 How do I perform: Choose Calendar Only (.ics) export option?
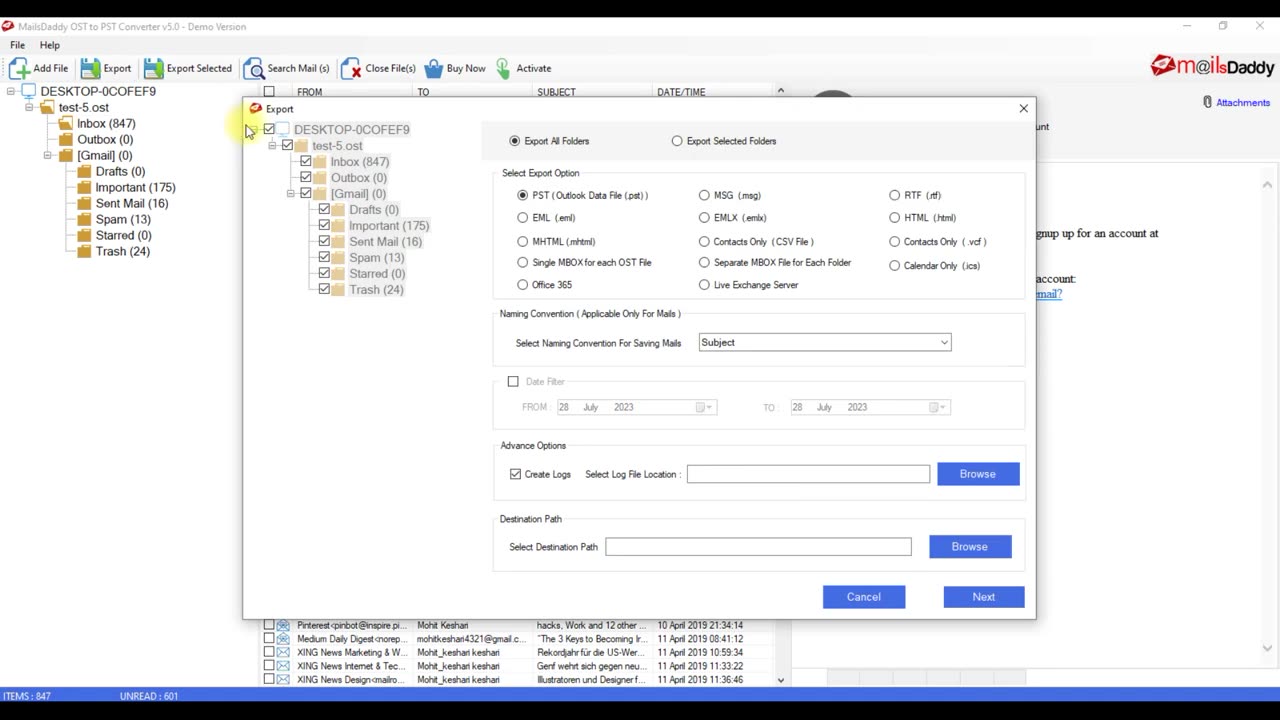[894, 266]
